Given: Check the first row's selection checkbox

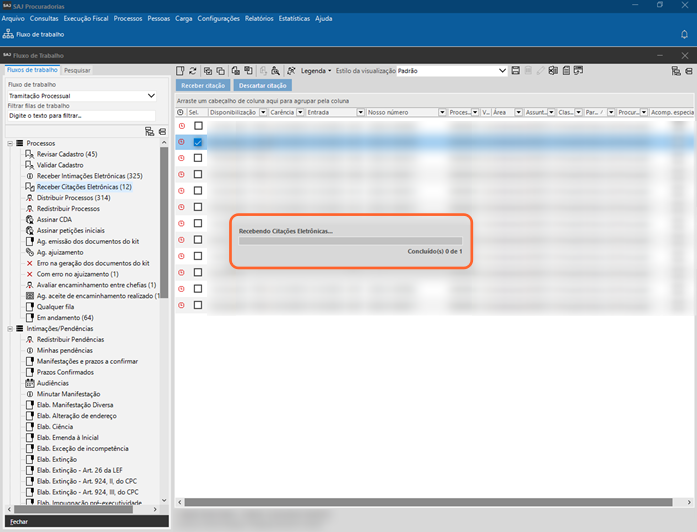Looking at the screenshot, I should pyautogui.click(x=198, y=126).
